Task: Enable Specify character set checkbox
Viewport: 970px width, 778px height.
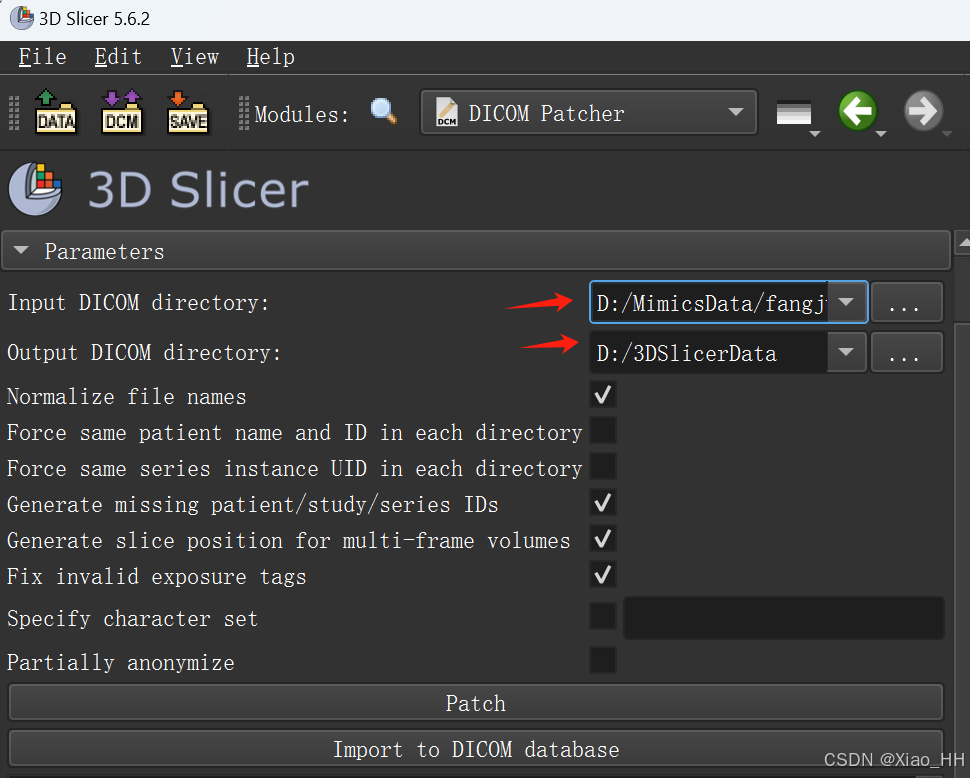Action: (603, 617)
